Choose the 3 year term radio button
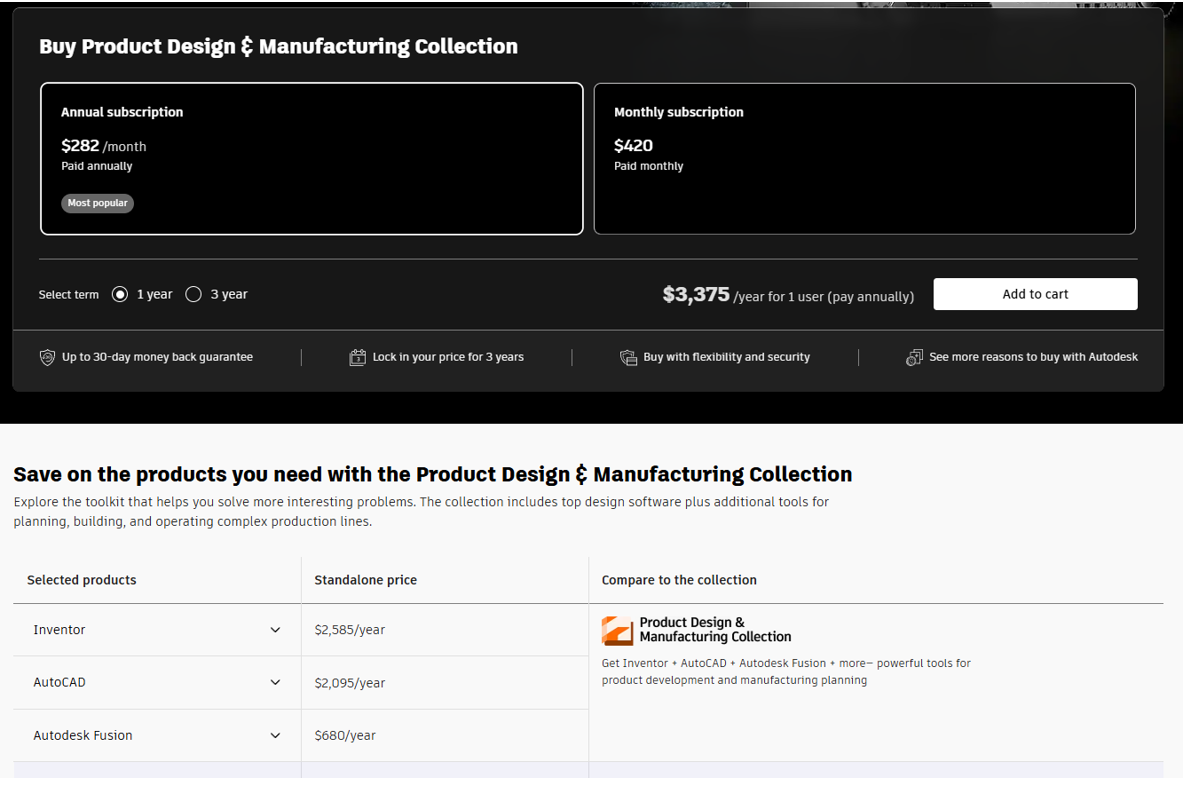Screen dimensions: 1186x789 pyautogui.click(x=194, y=294)
